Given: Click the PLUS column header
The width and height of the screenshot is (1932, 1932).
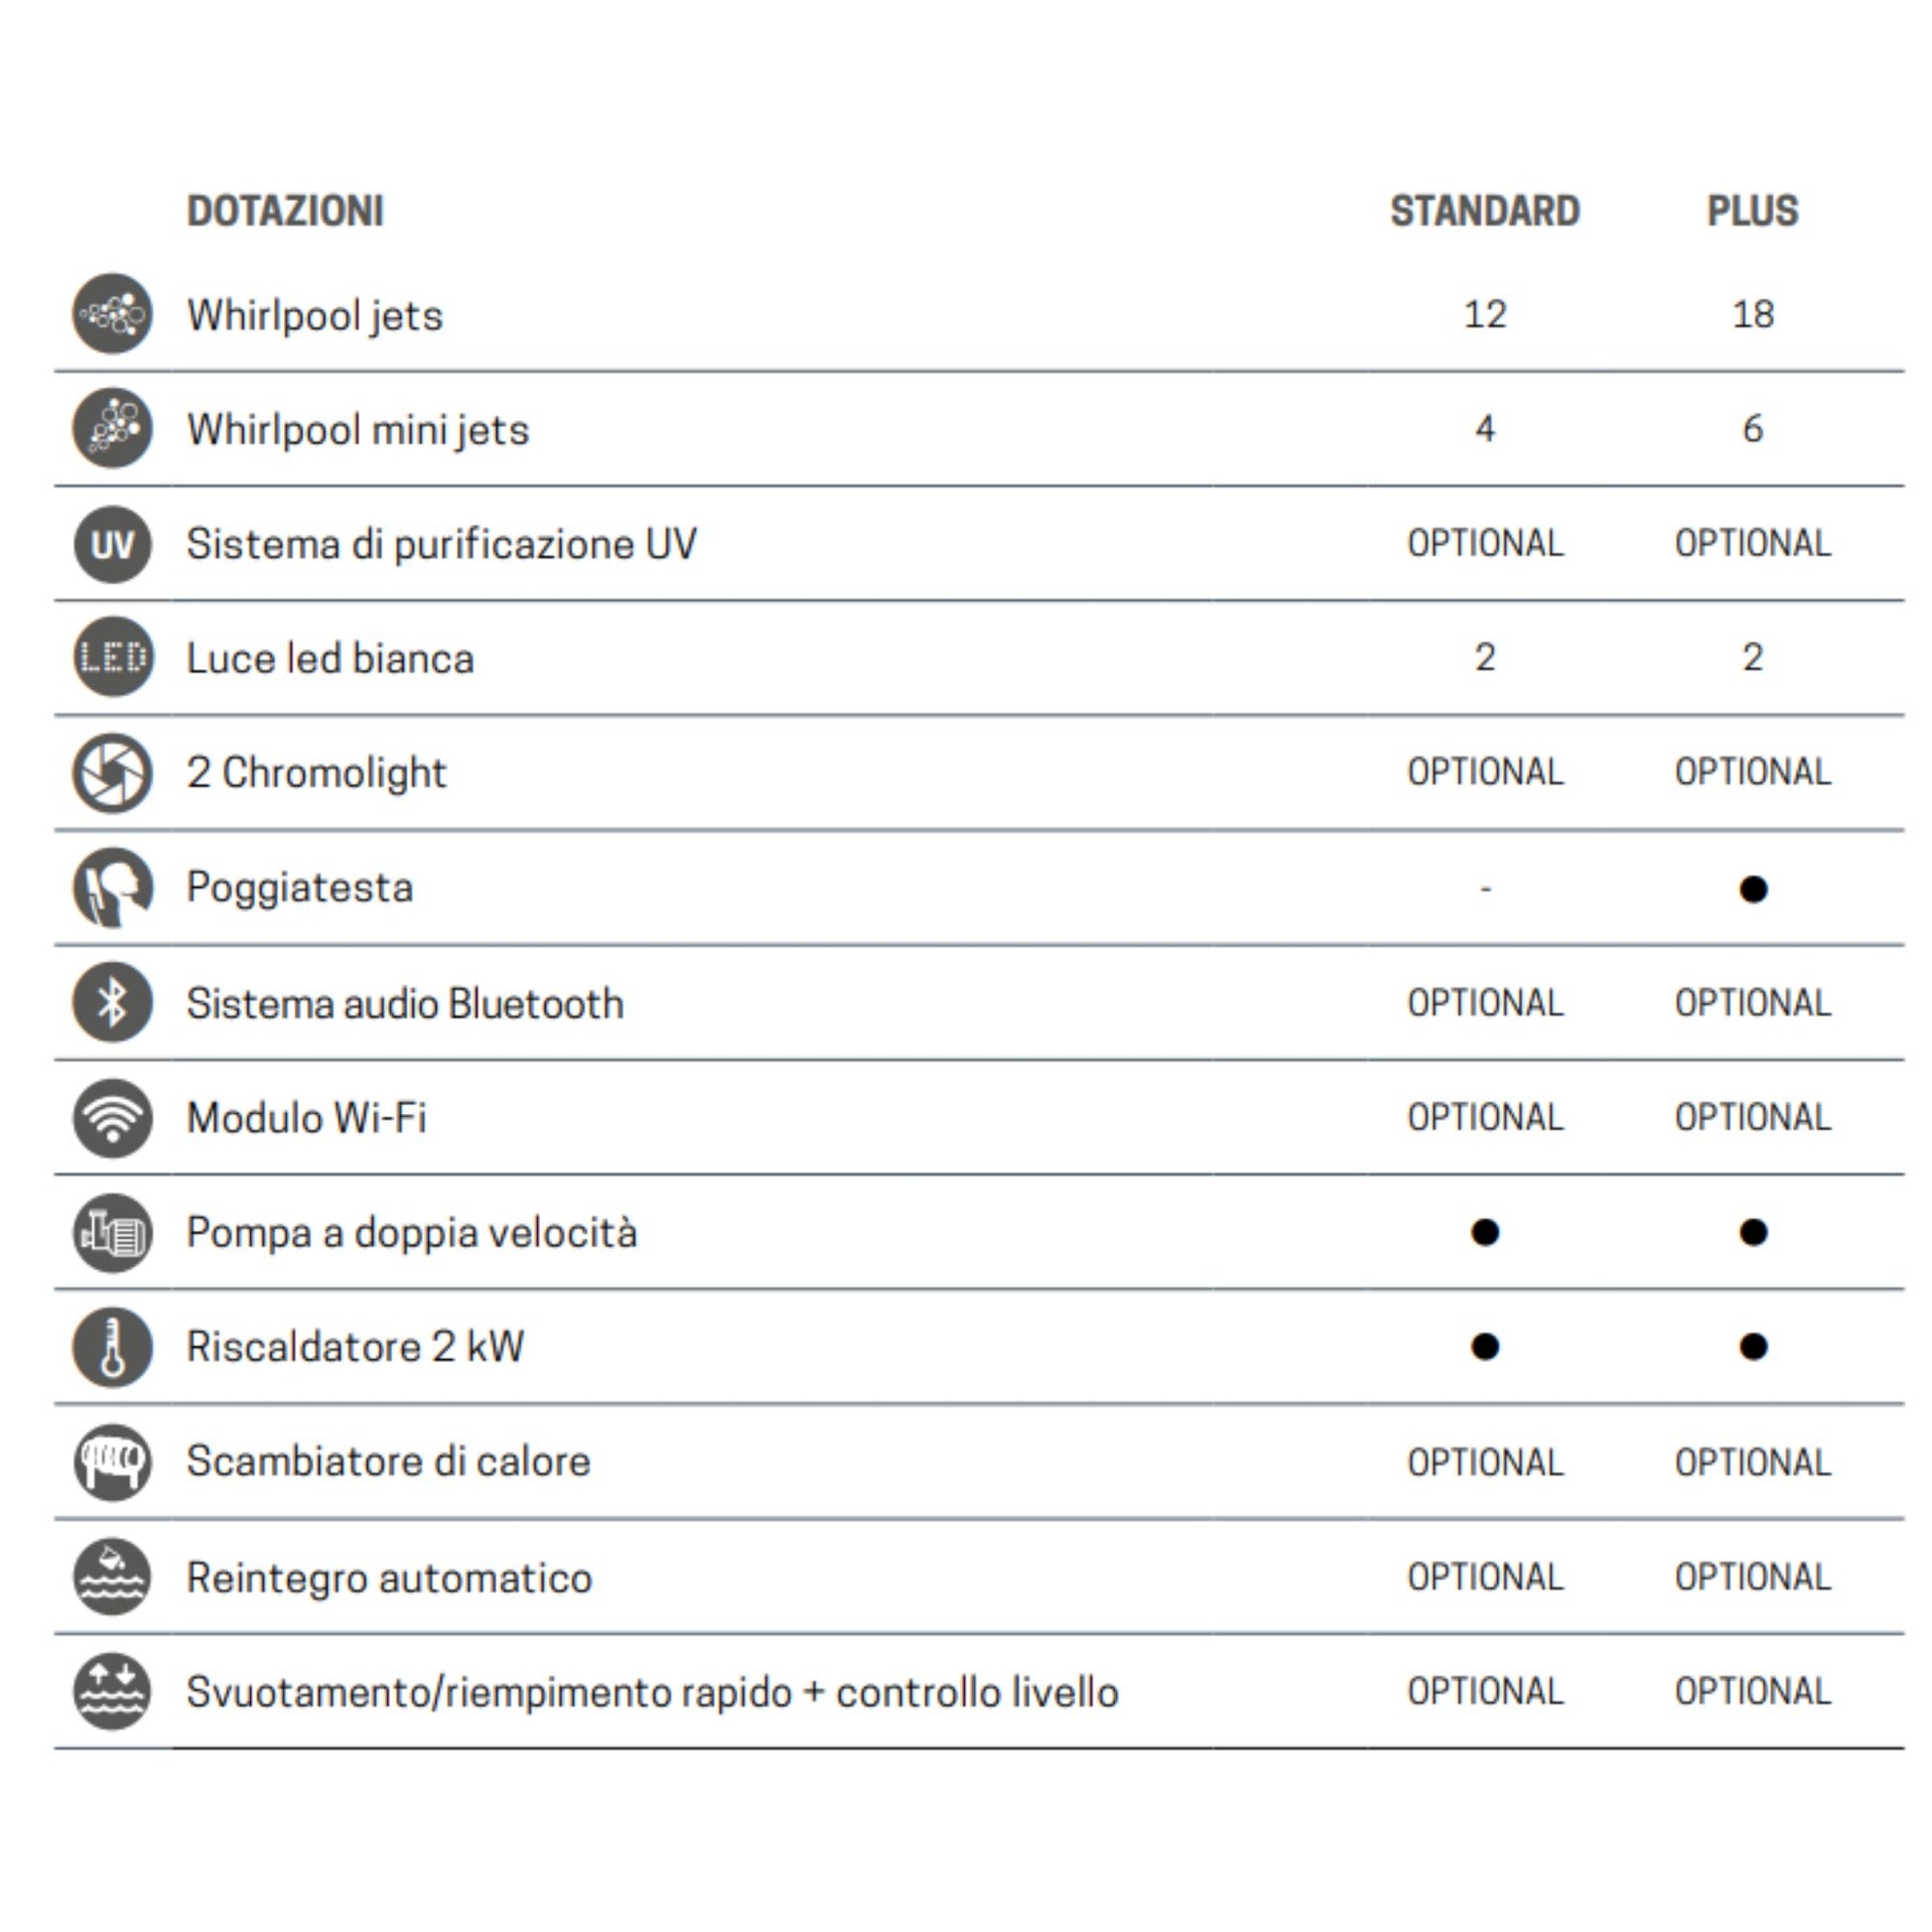Looking at the screenshot, I should coord(1752,211).
